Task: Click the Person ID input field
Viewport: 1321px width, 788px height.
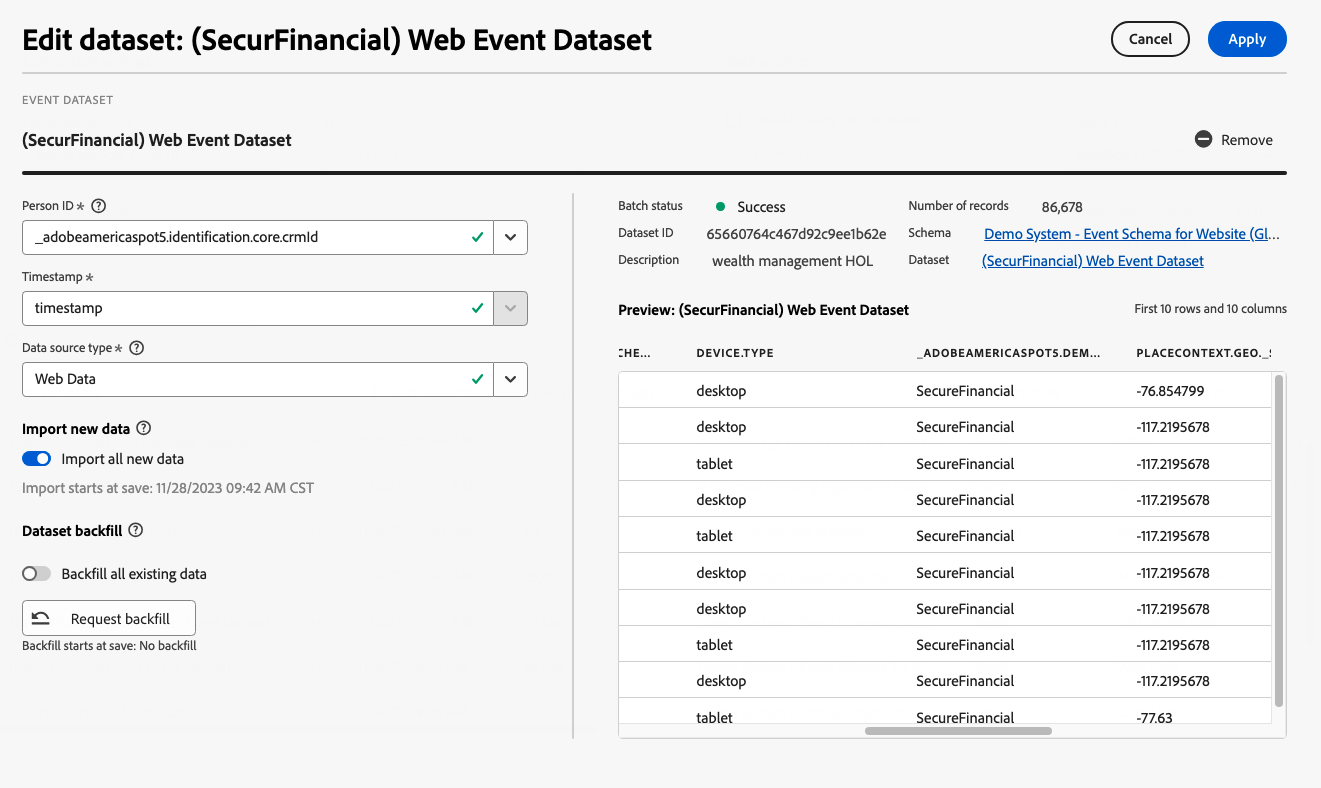Action: coord(258,238)
